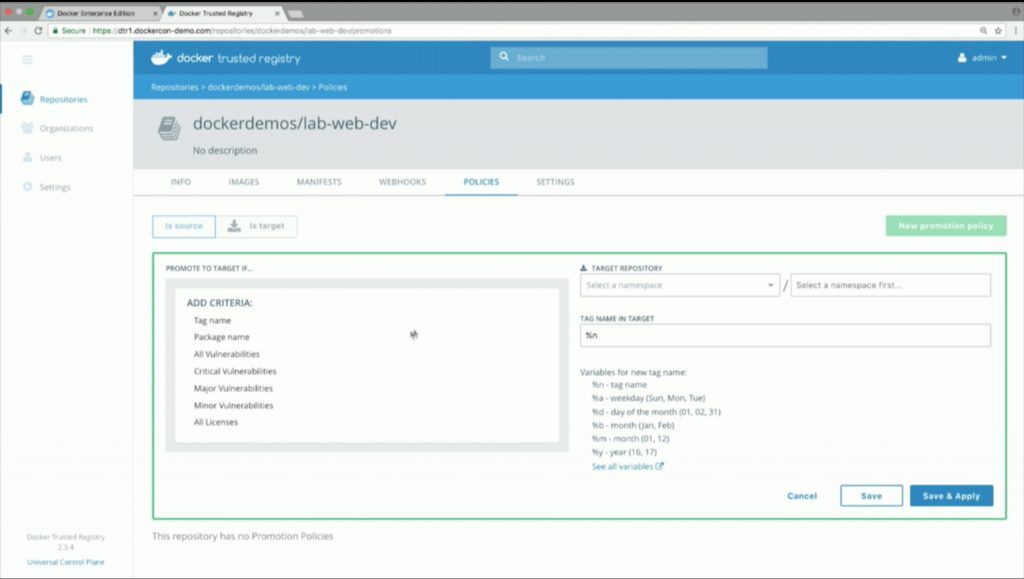Viewport: 1024px width, 579px height.
Task: Click the Save & Apply button
Action: (x=951, y=495)
